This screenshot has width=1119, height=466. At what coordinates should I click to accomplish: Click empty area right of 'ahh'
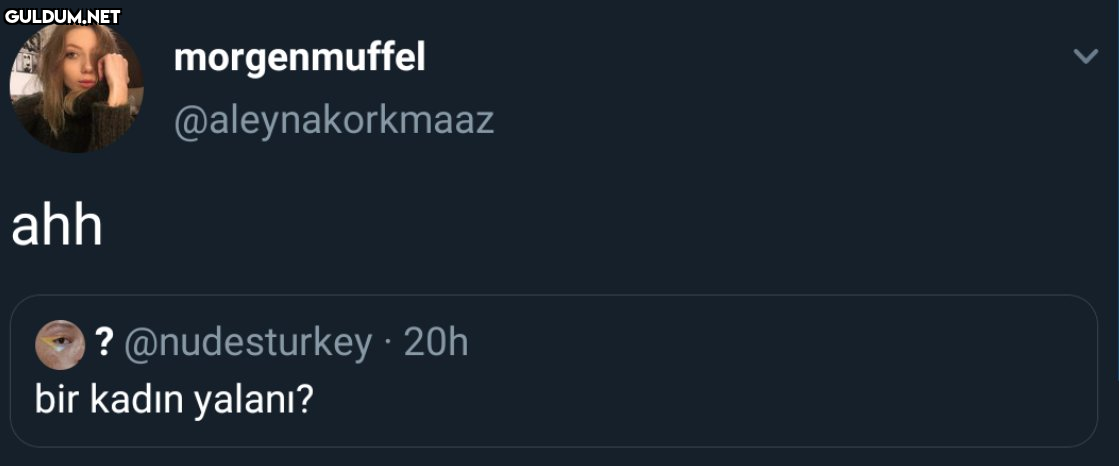tap(571, 228)
